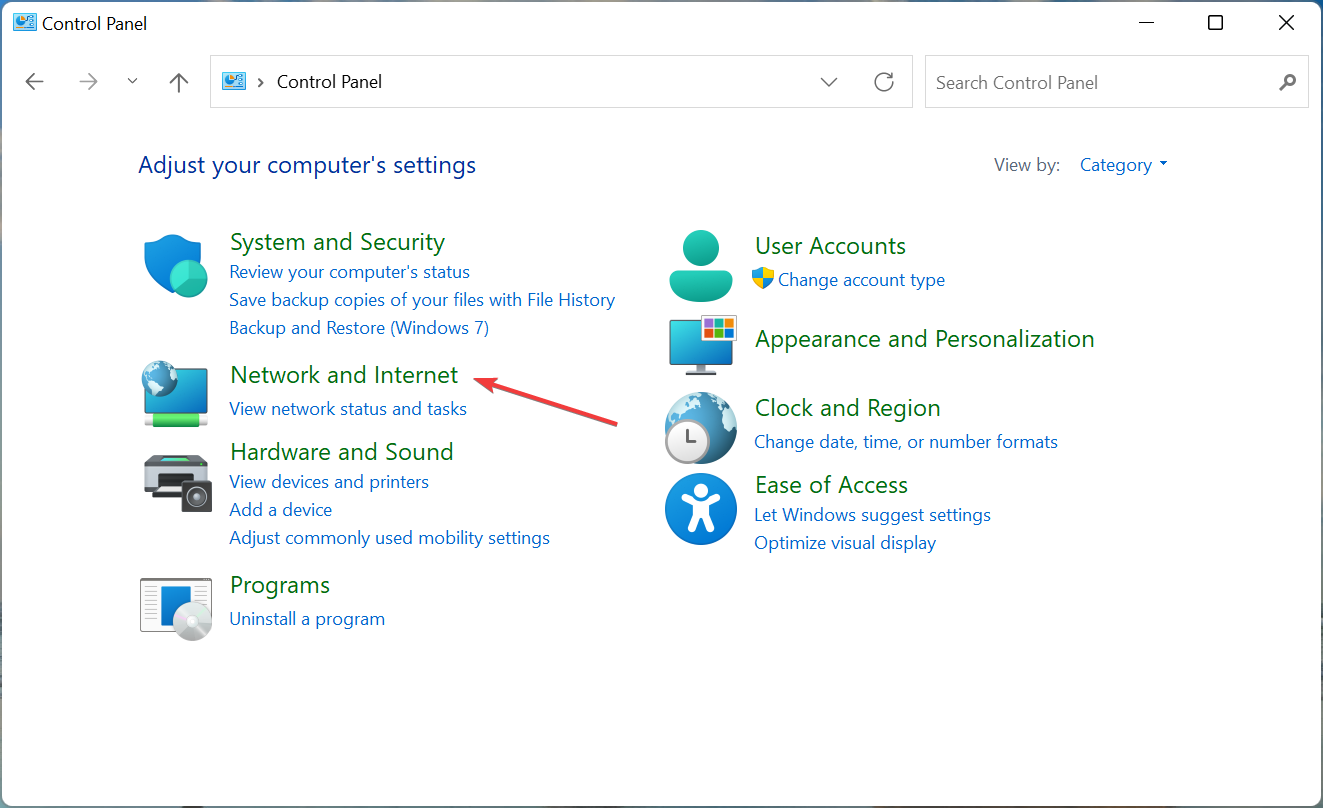
Task: Open the Ease of Access icon
Action: (x=700, y=509)
